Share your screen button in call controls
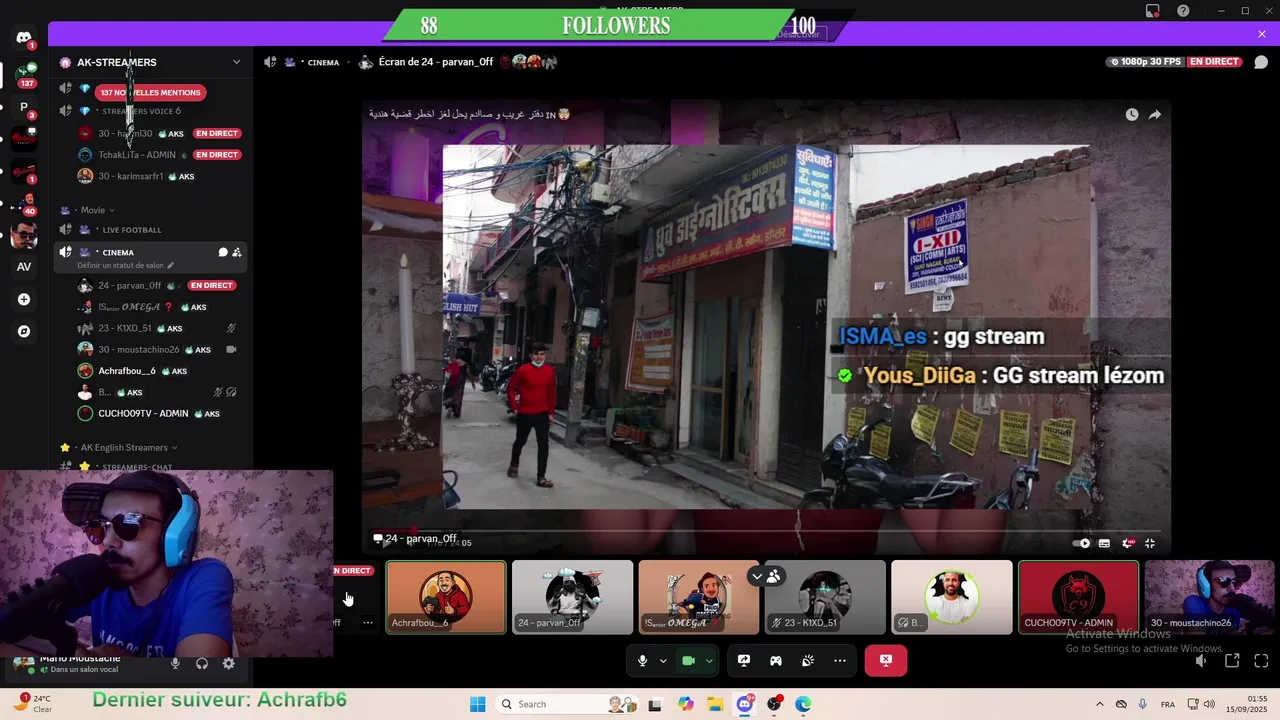This screenshot has width=1280, height=720. coord(744,661)
